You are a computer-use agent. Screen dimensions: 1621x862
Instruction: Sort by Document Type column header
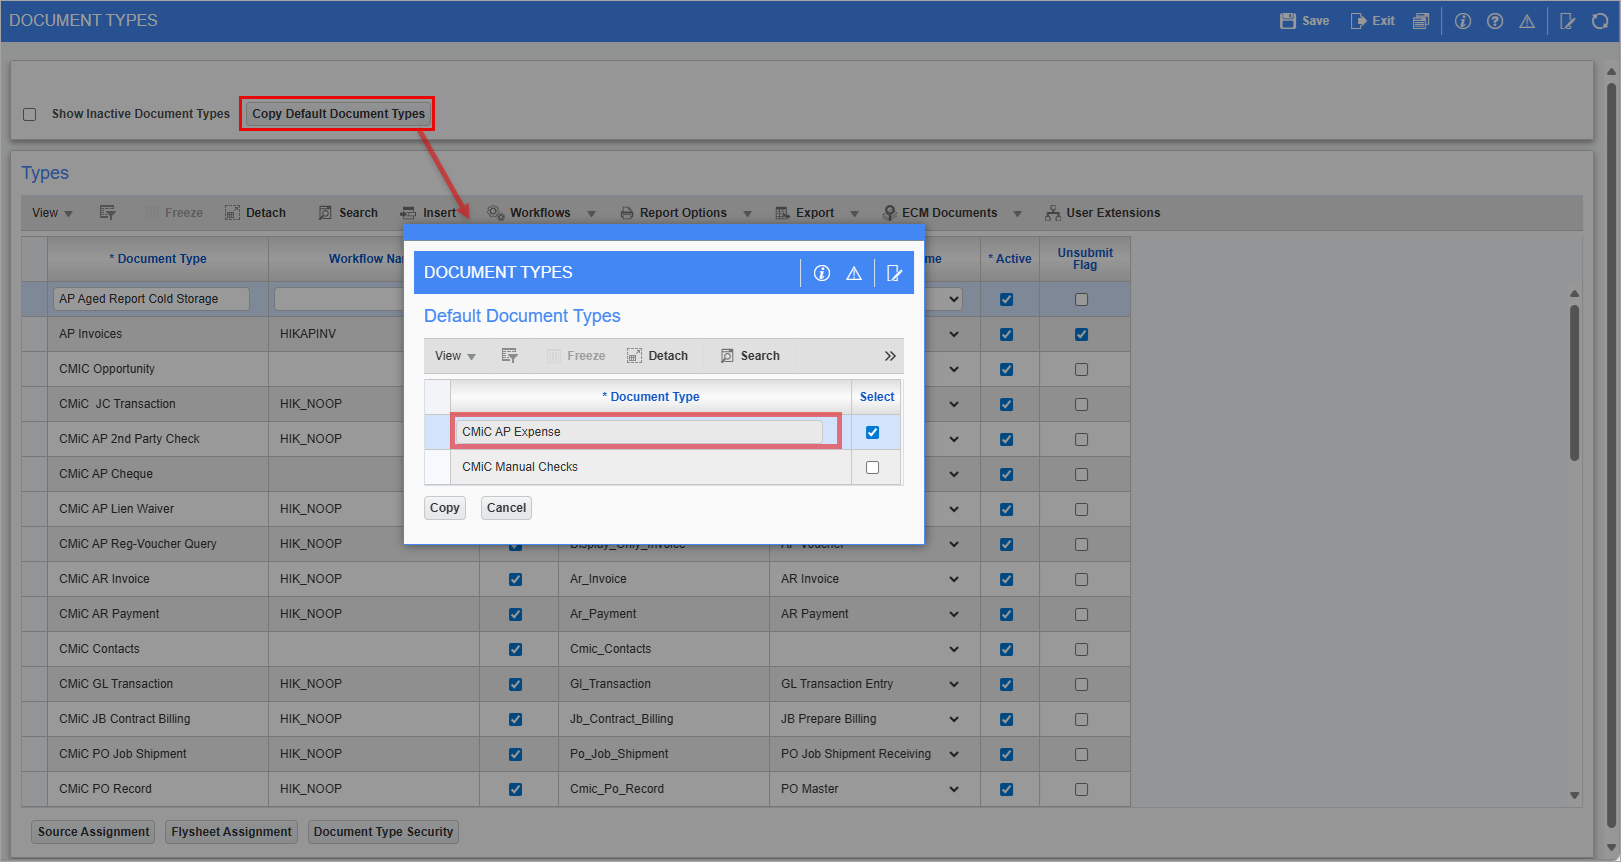[158, 259]
